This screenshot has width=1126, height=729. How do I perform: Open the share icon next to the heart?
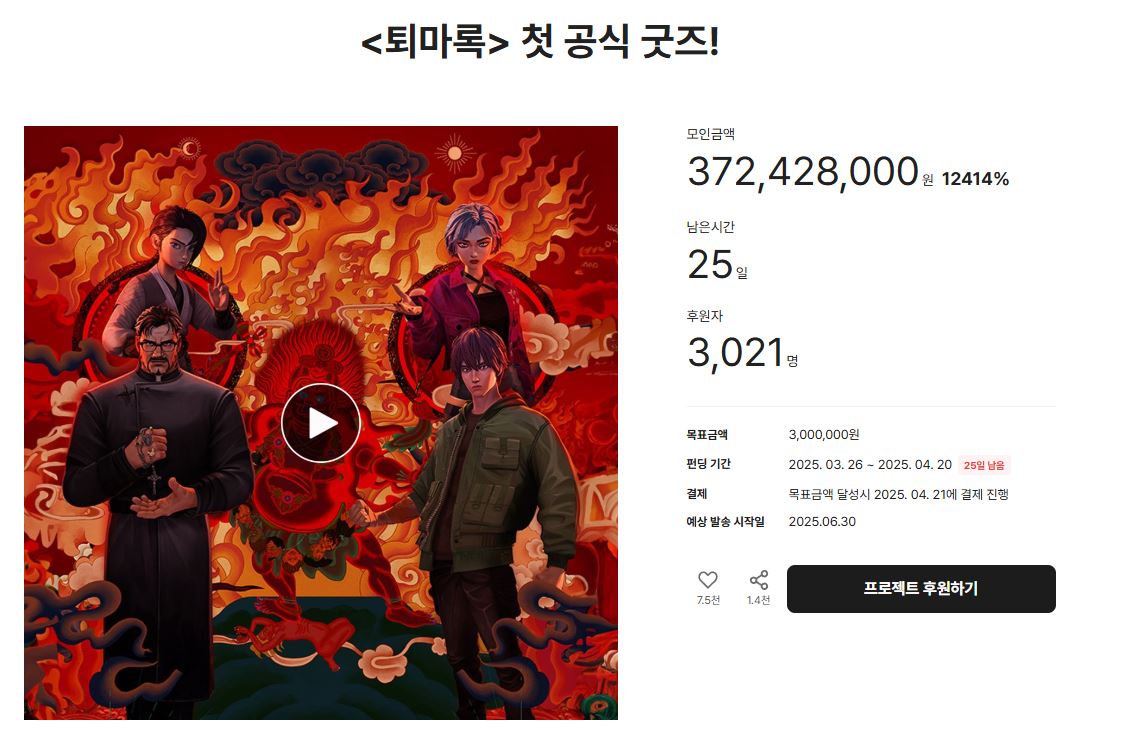758,580
